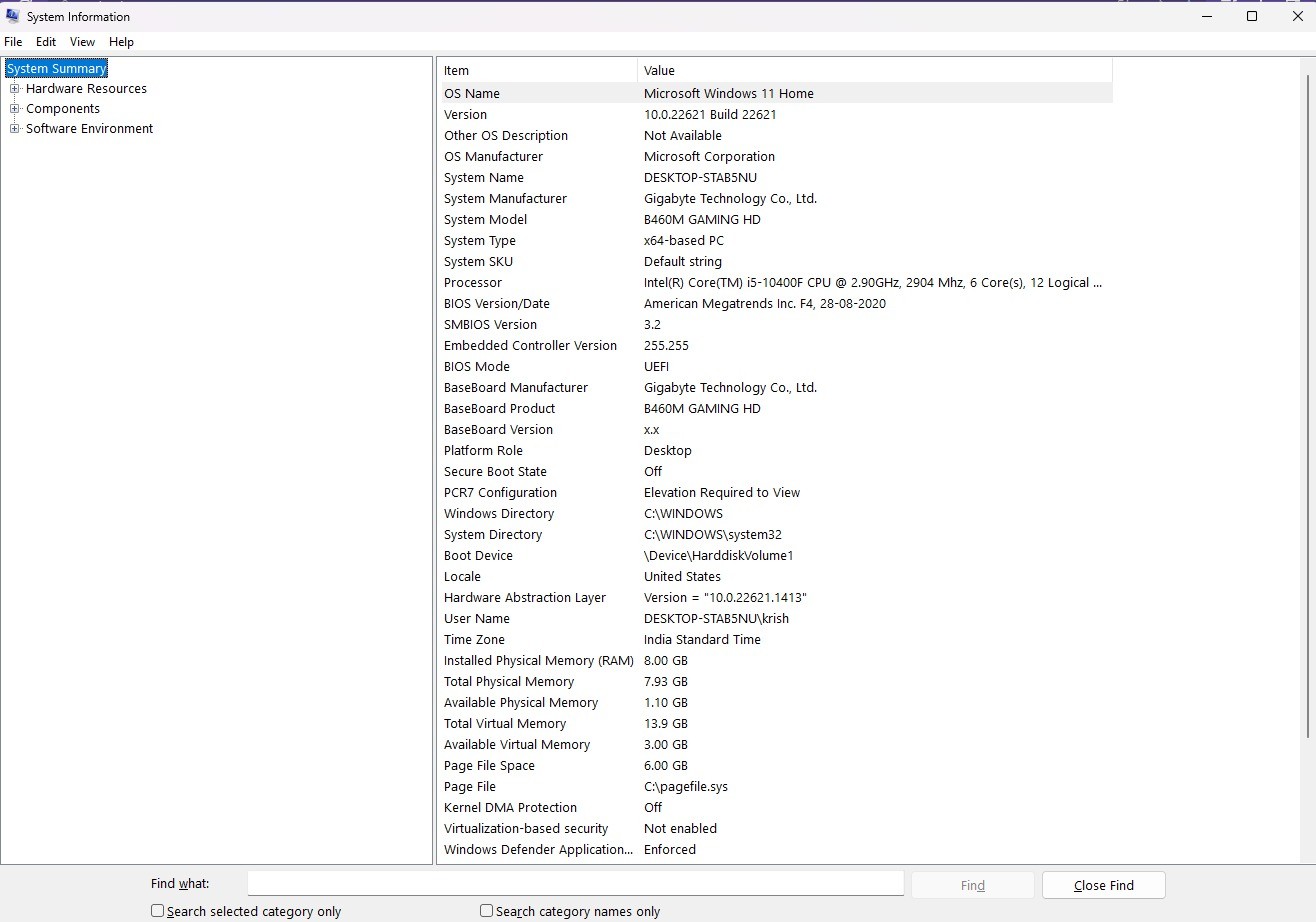Select the Processor row item

[x=473, y=283]
